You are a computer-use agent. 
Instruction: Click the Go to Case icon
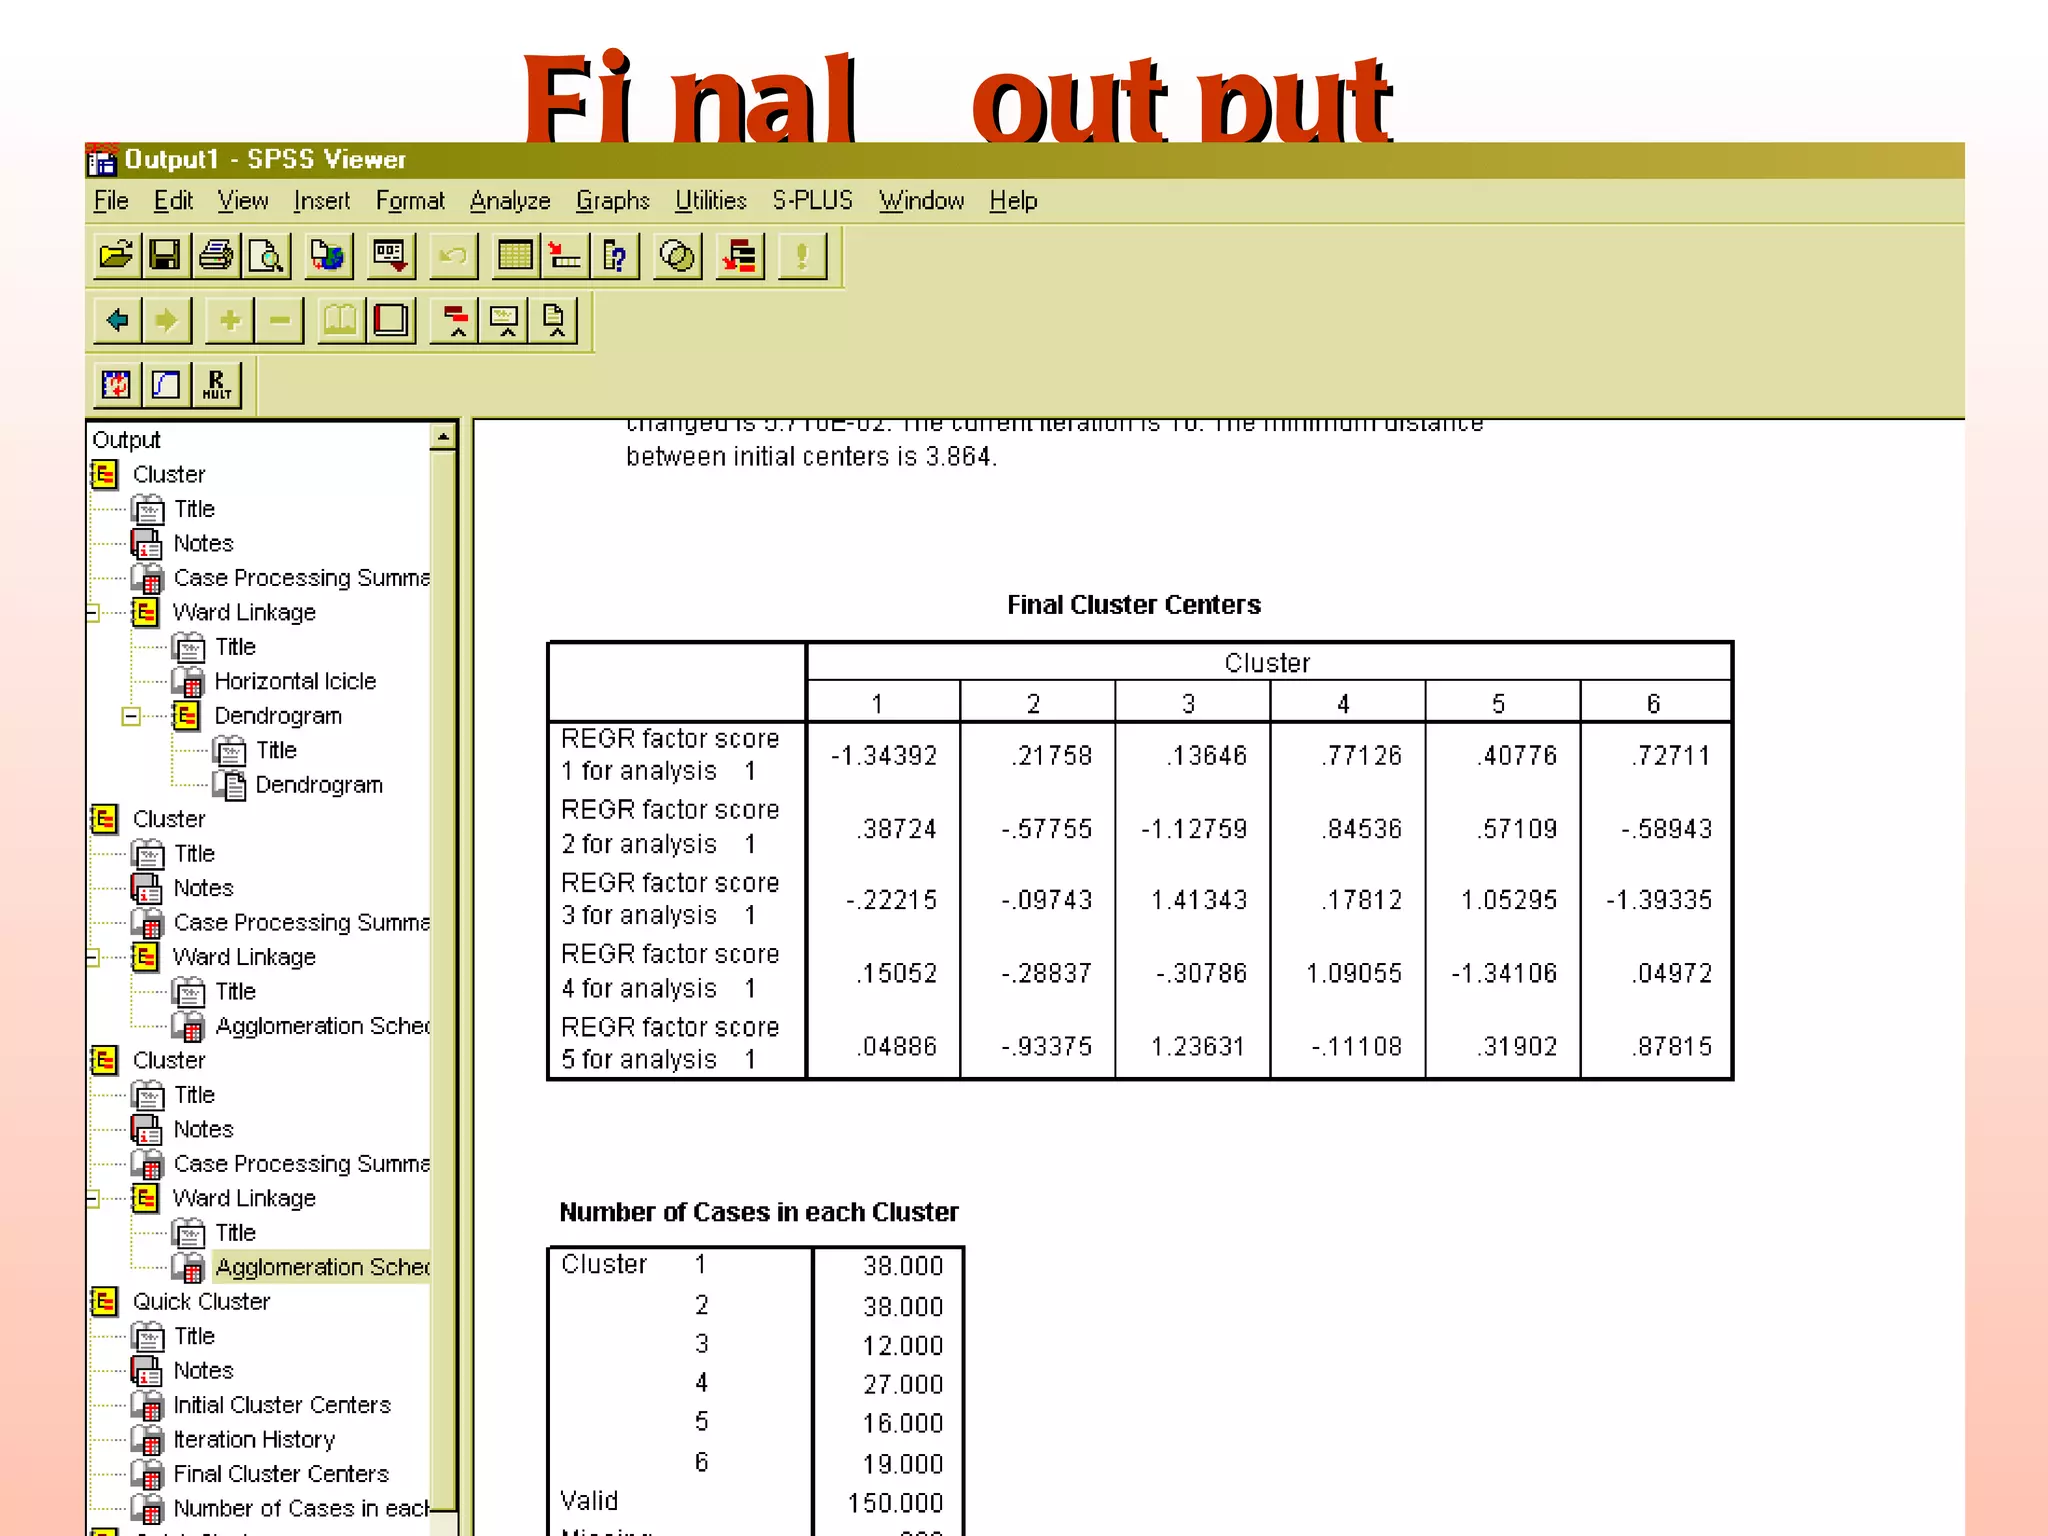(565, 256)
